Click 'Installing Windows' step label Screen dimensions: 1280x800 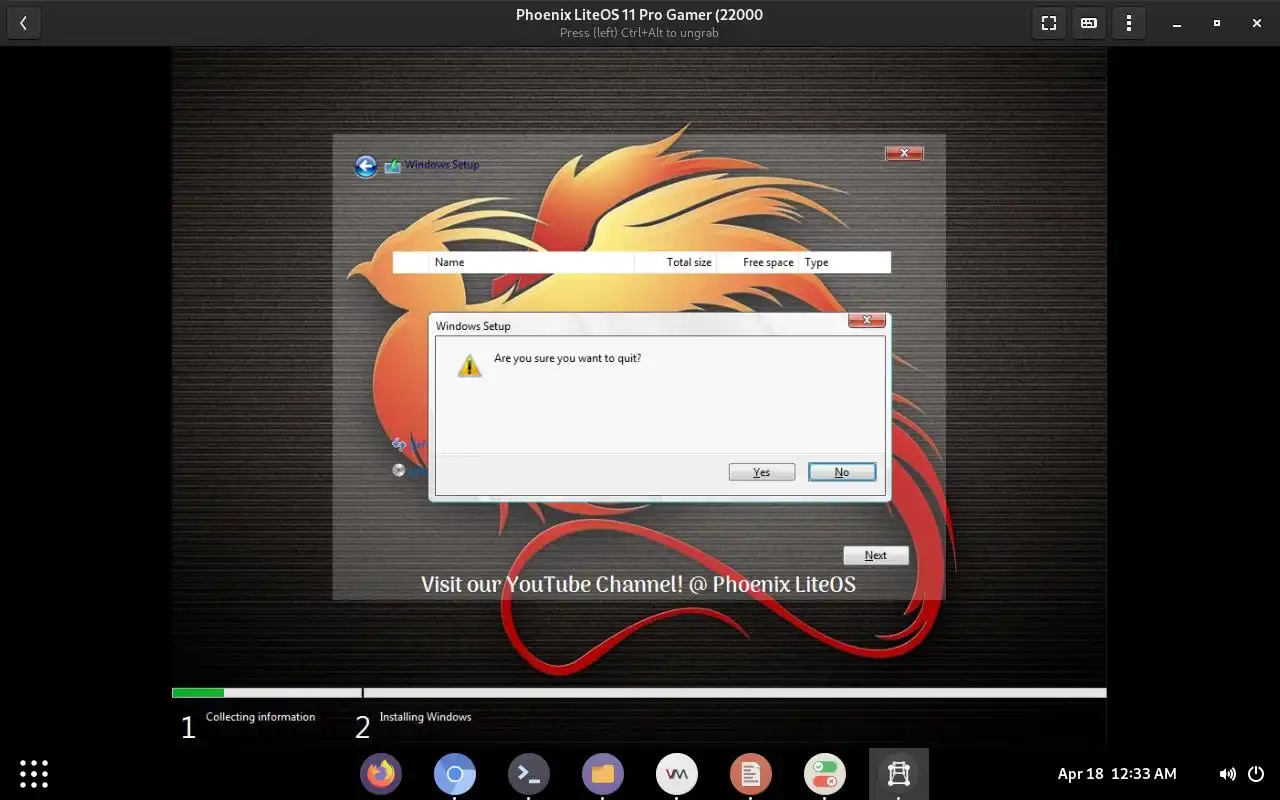425,717
